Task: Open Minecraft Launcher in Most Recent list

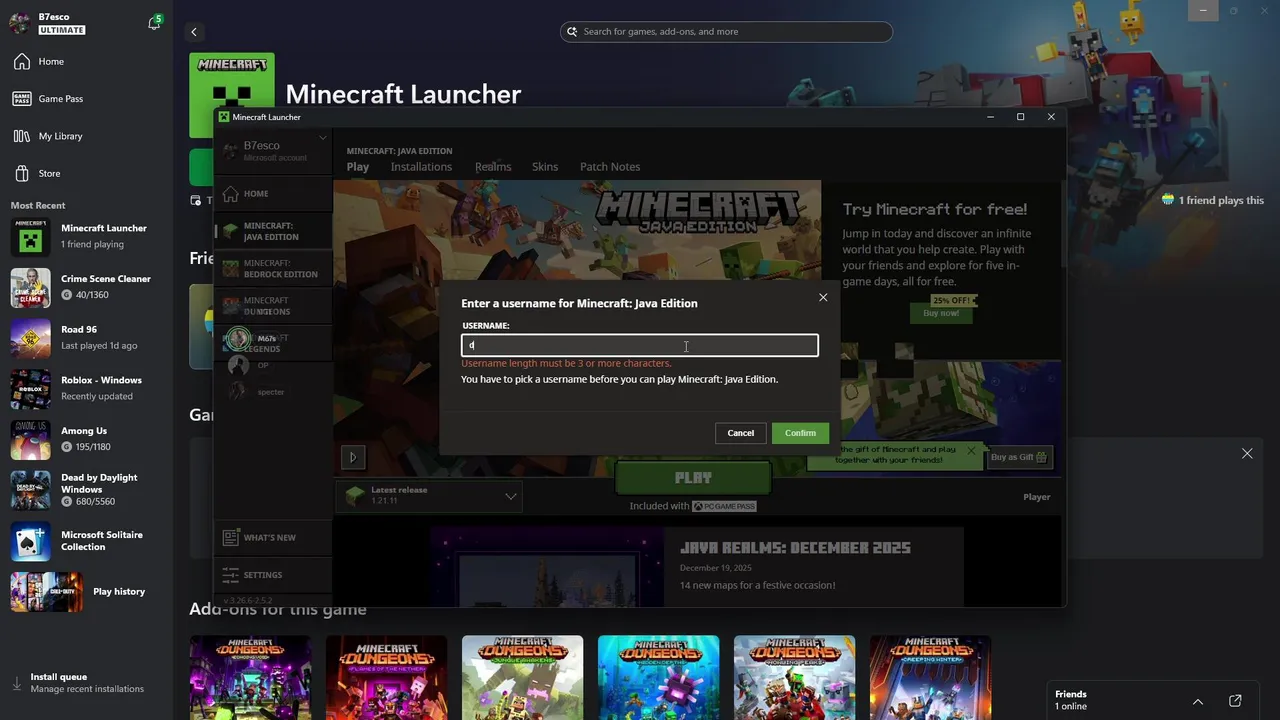Action: point(86,236)
